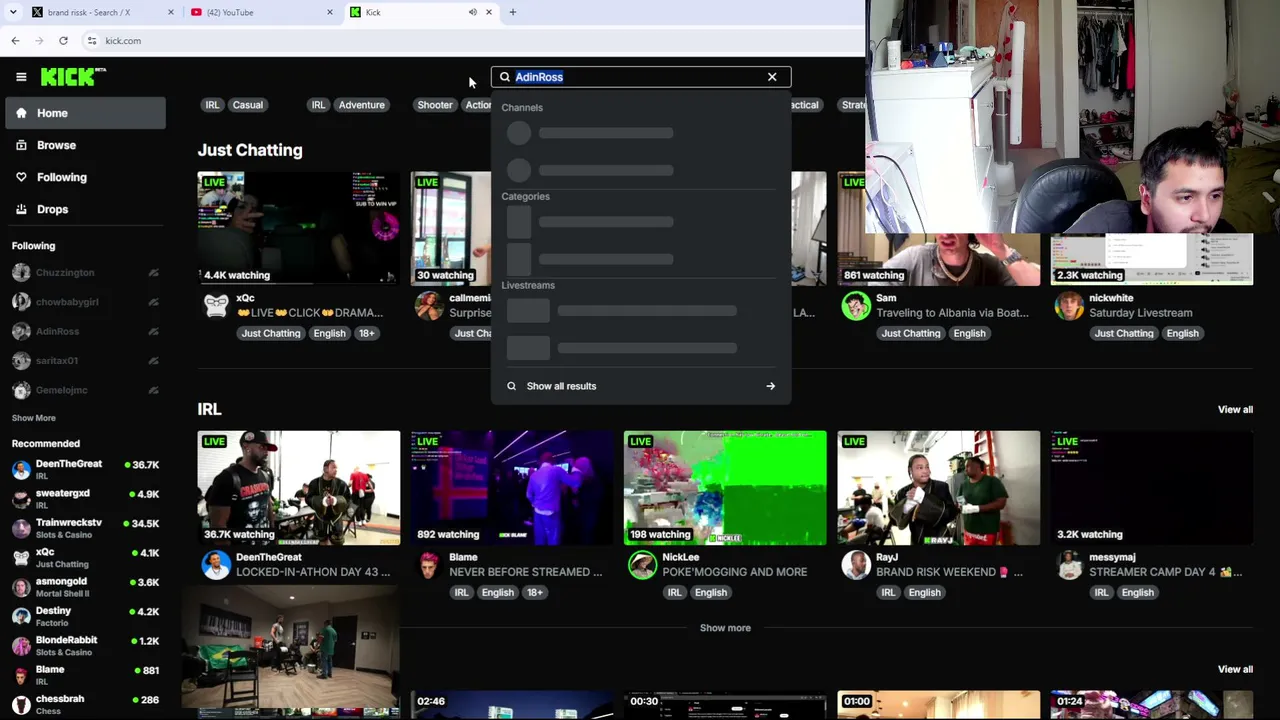1280x720 pixels.
Task: Open Browse in the sidebar
Action: 86,145
